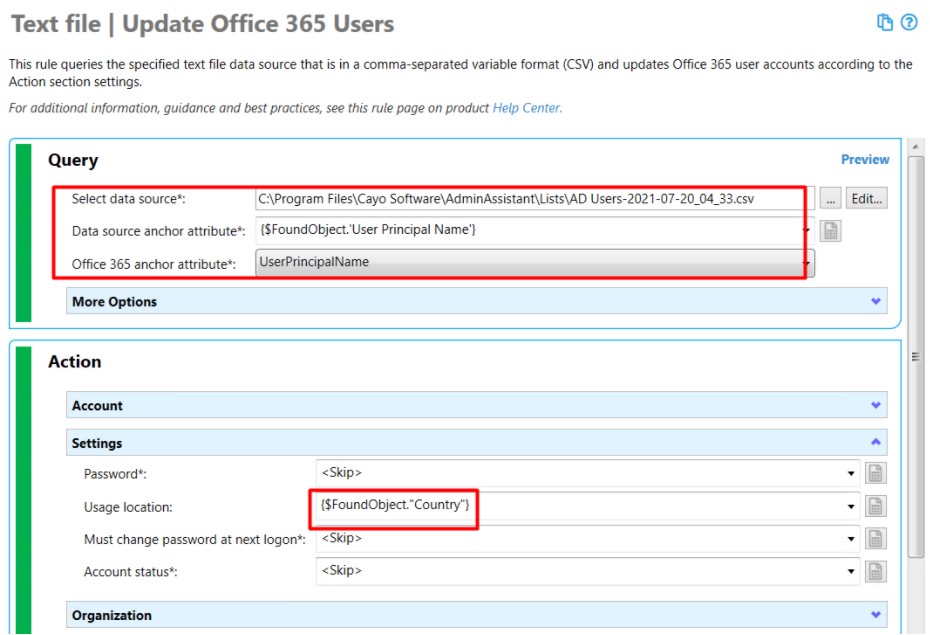Click the 'Office 365 anchor attribute*:' label
The height and width of the screenshot is (635, 930).
pos(154,264)
